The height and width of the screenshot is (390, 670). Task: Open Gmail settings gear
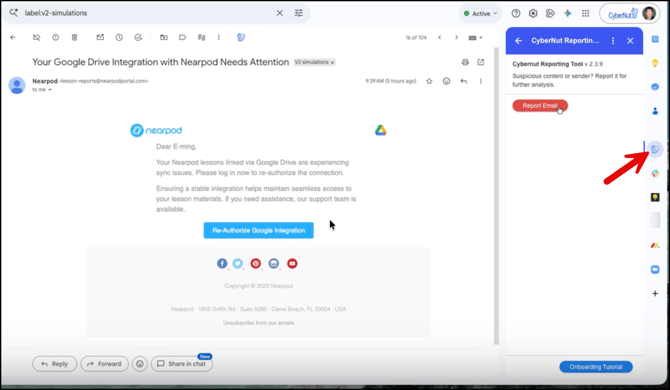point(533,13)
